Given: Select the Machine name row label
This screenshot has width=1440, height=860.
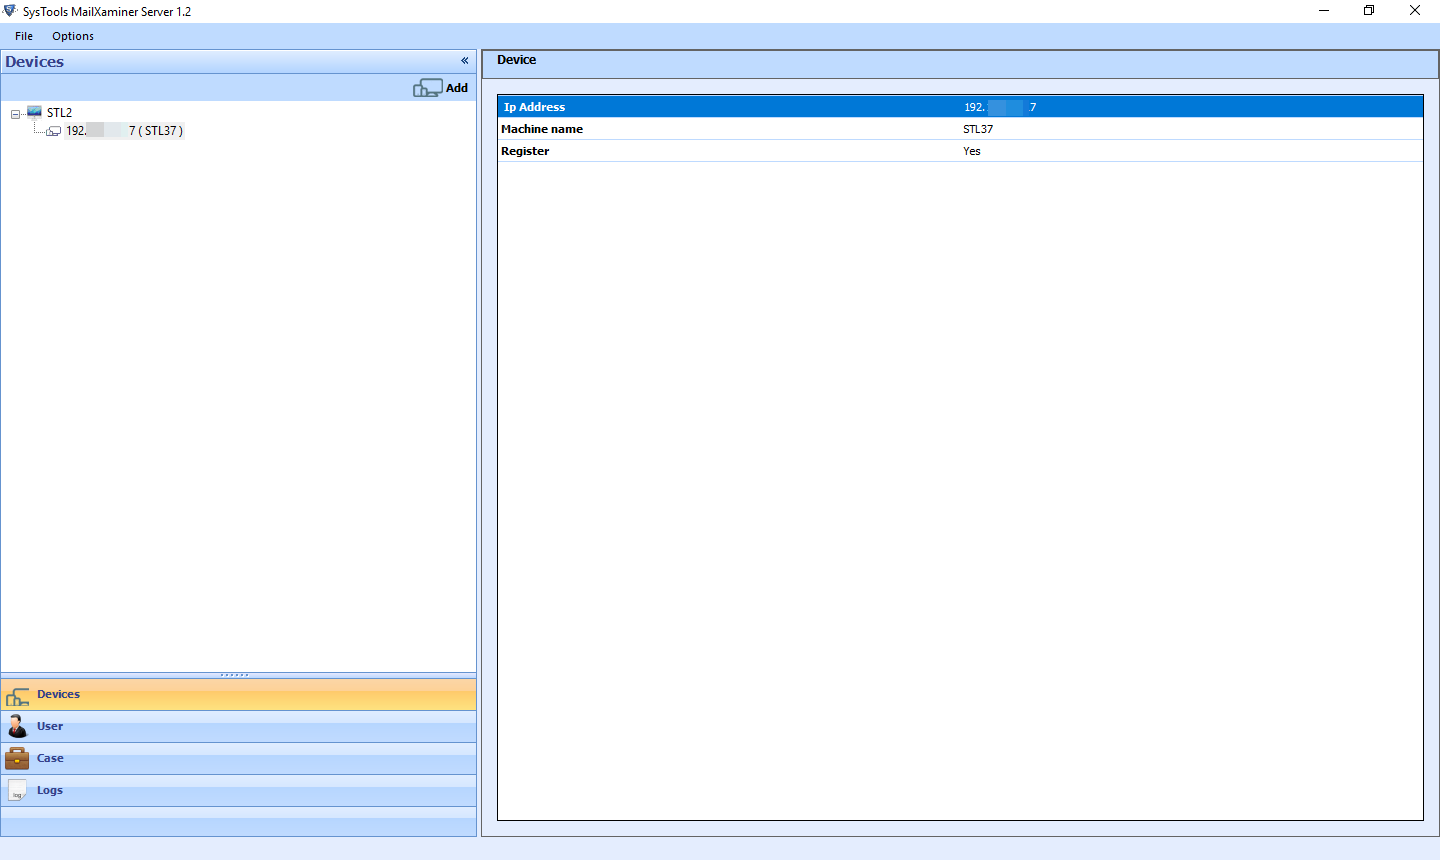Looking at the screenshot, I should [542, 129].
